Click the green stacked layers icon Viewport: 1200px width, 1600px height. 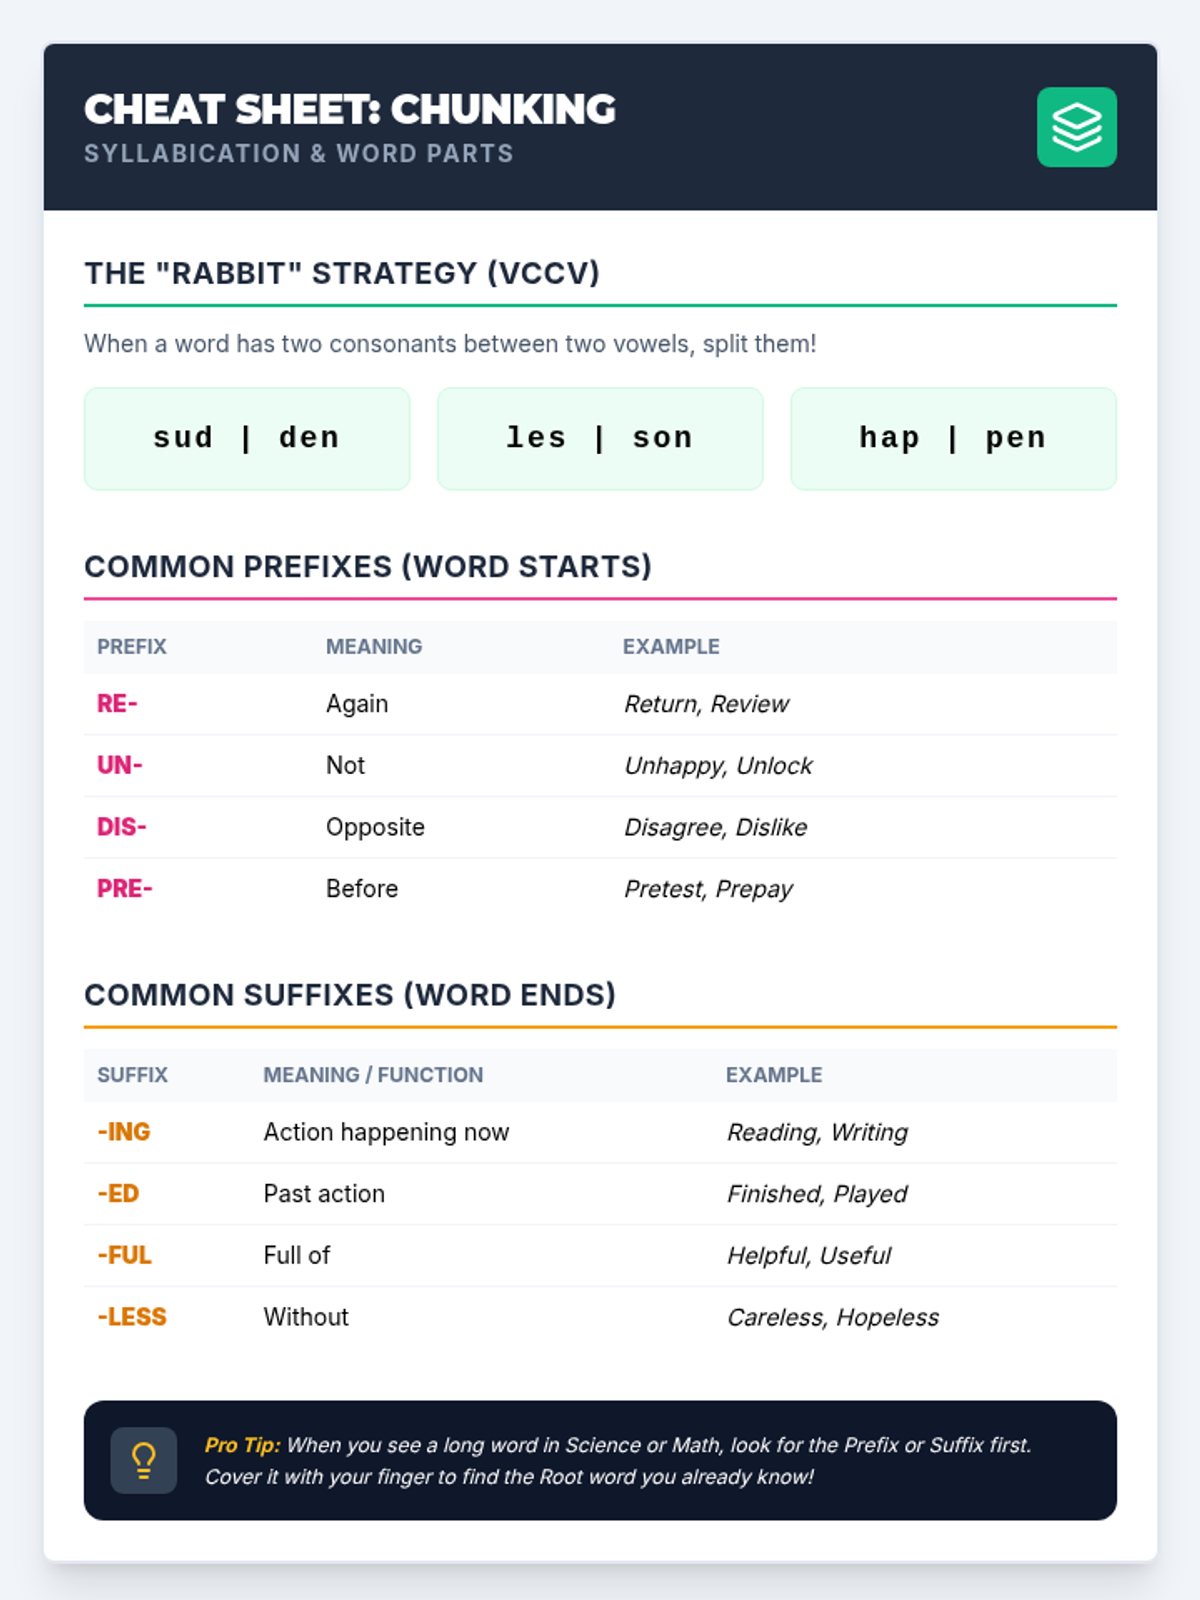coord(1076,127)
